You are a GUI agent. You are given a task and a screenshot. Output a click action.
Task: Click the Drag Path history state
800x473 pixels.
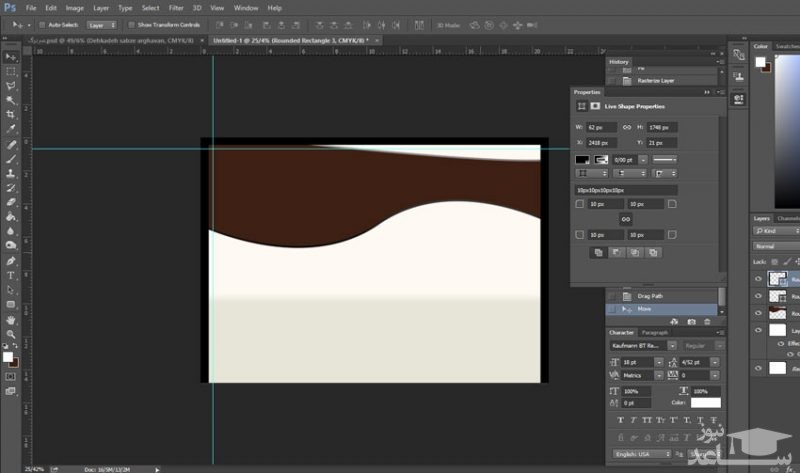point(648,296)
